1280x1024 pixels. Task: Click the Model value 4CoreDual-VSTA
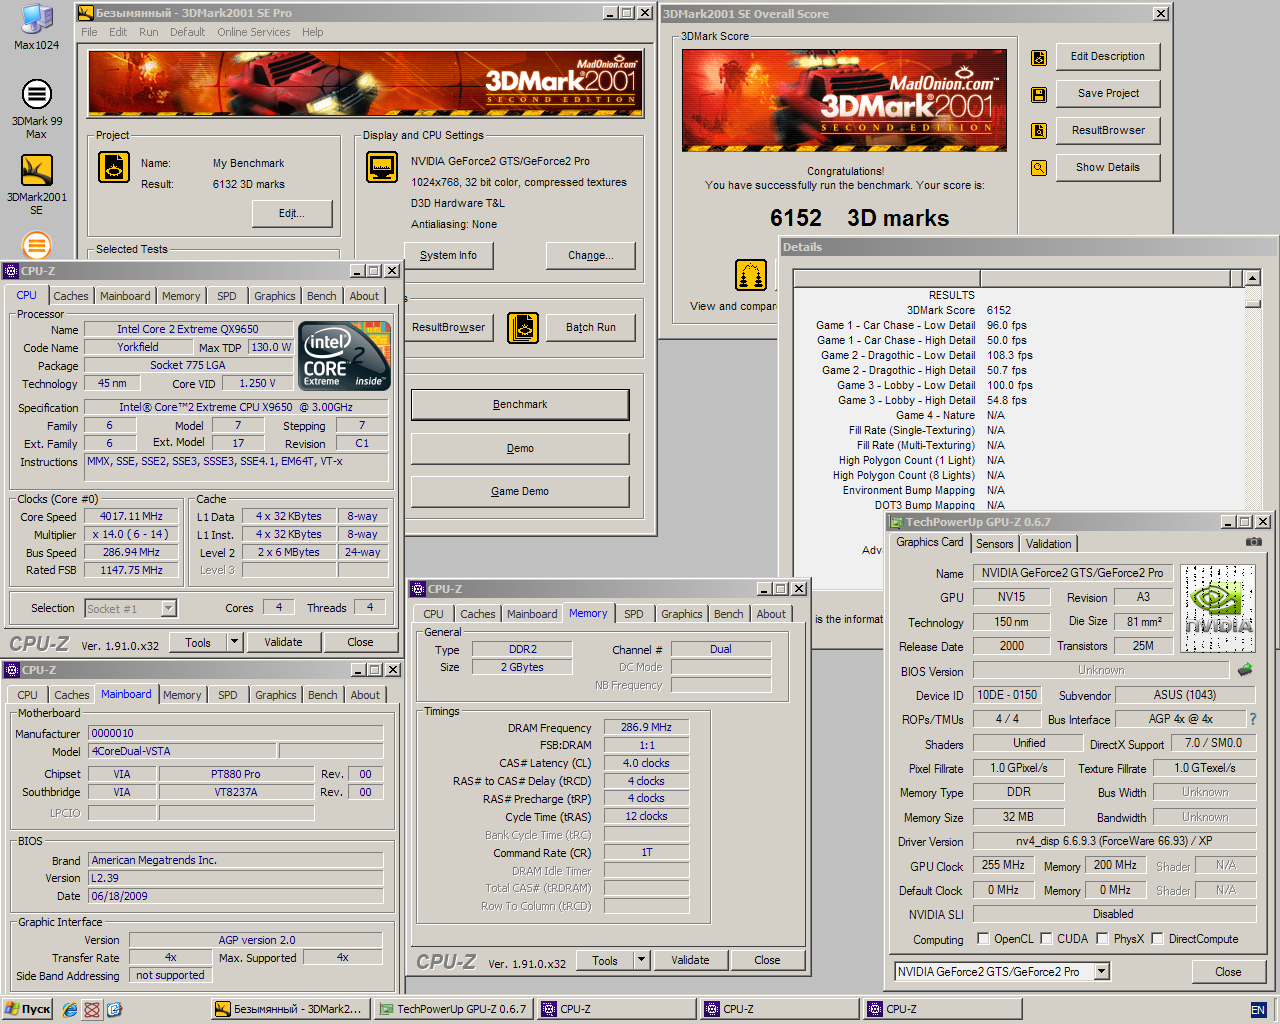pyautogui.click(x=183, y=752)
